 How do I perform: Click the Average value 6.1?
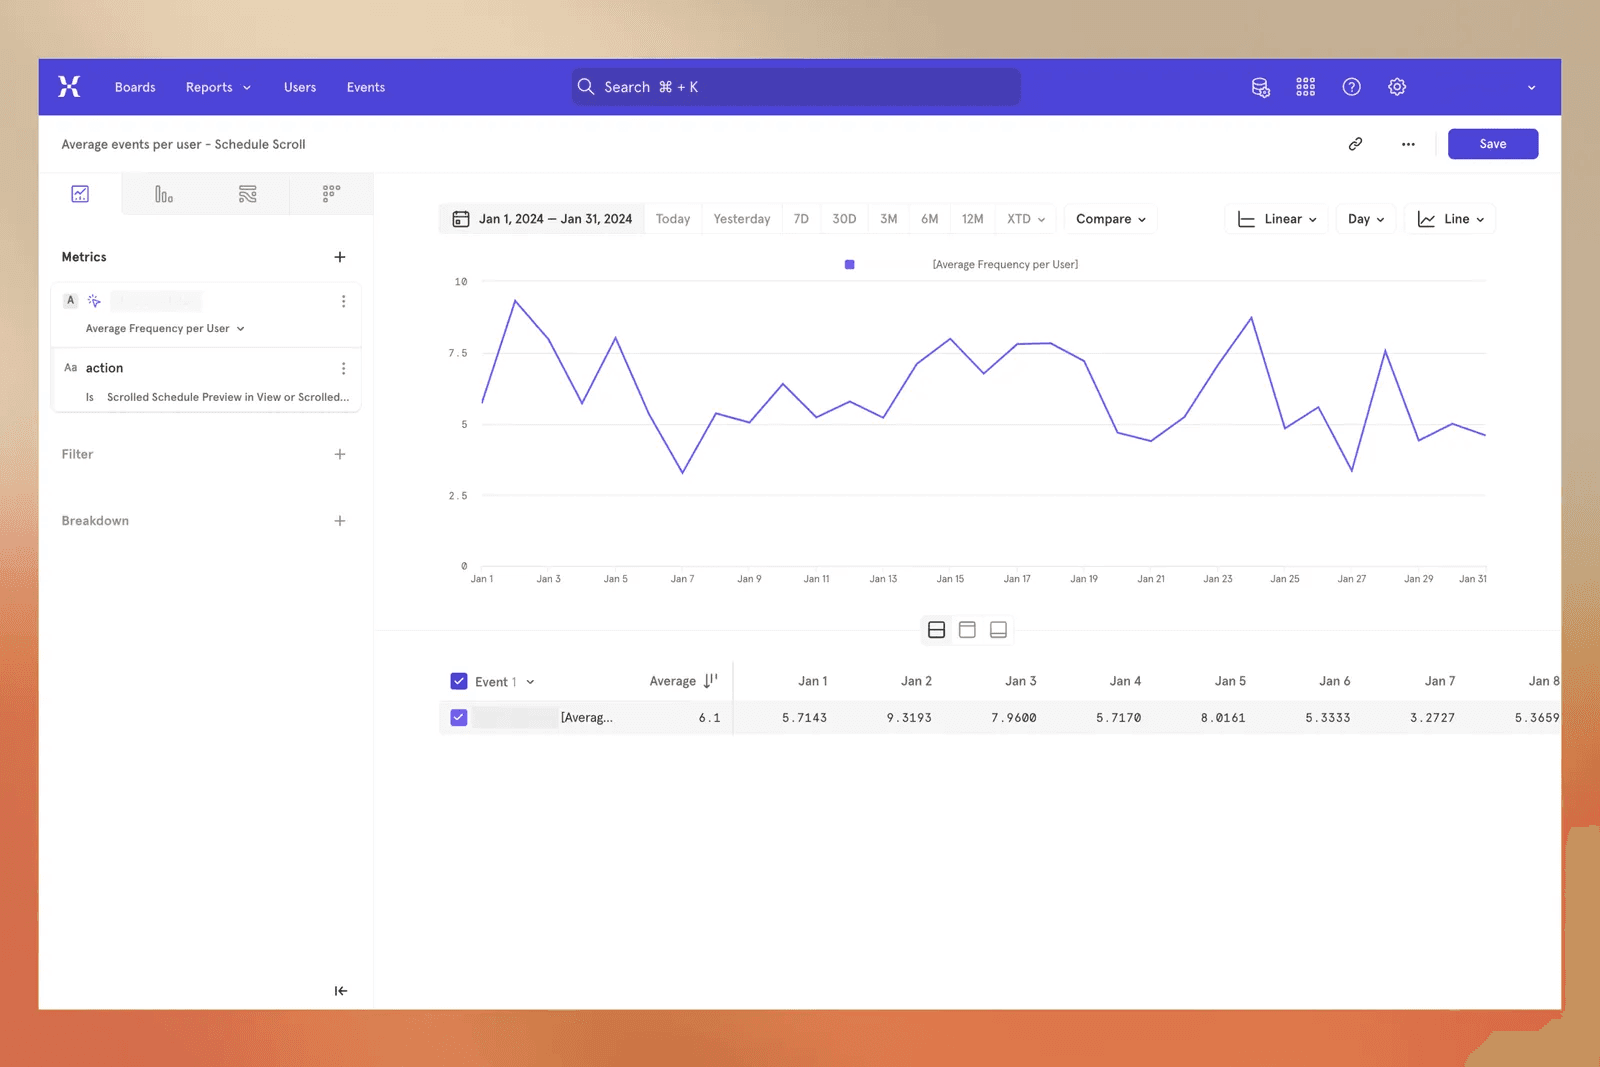pyautogui.click(x=709, y=718)
